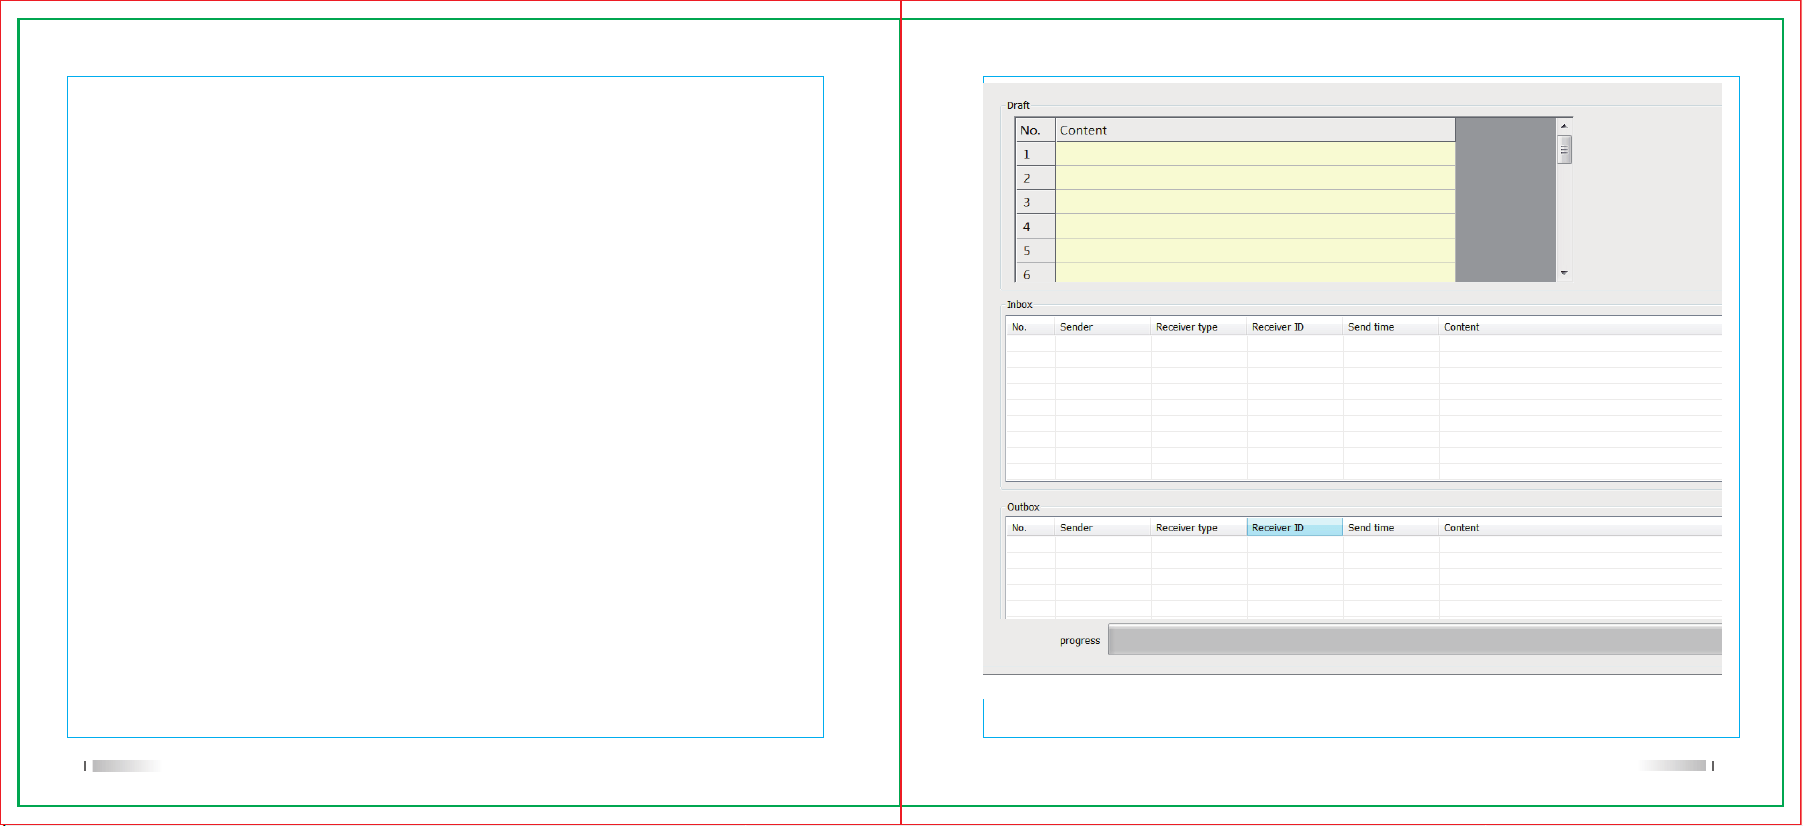Sort Inbox by Send time column
The width and height of the screenshot is (1803, 826).
pos(1391,327)
